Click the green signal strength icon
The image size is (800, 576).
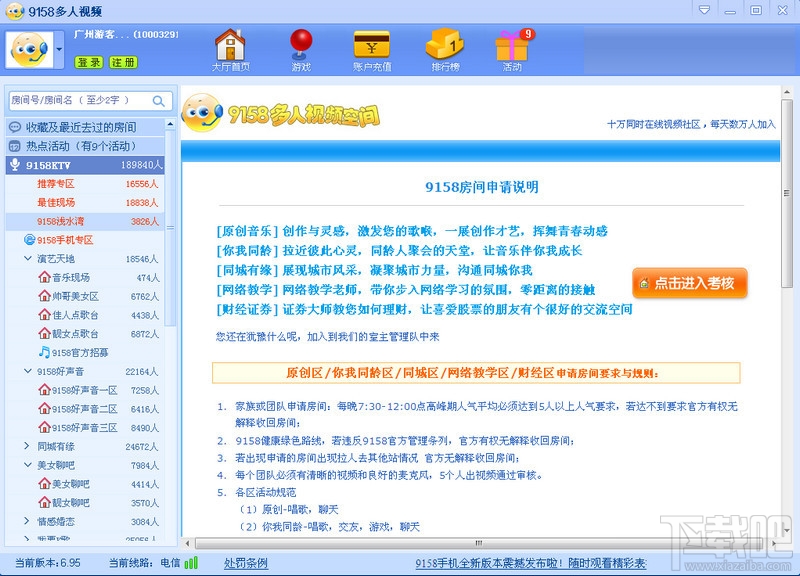191,563
